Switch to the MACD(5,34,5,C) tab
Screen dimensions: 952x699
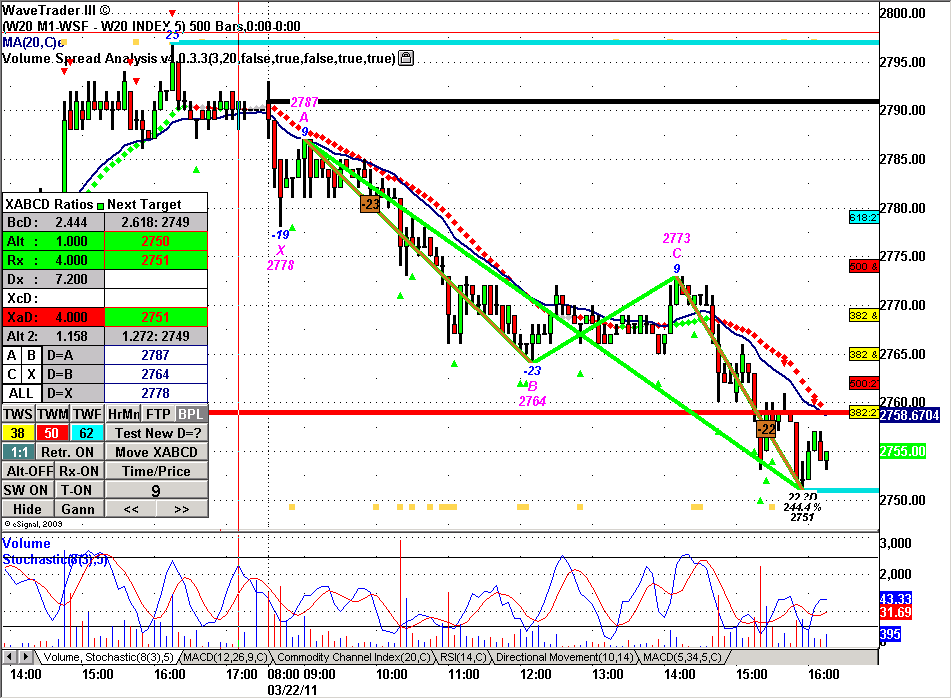coord(682,657)
